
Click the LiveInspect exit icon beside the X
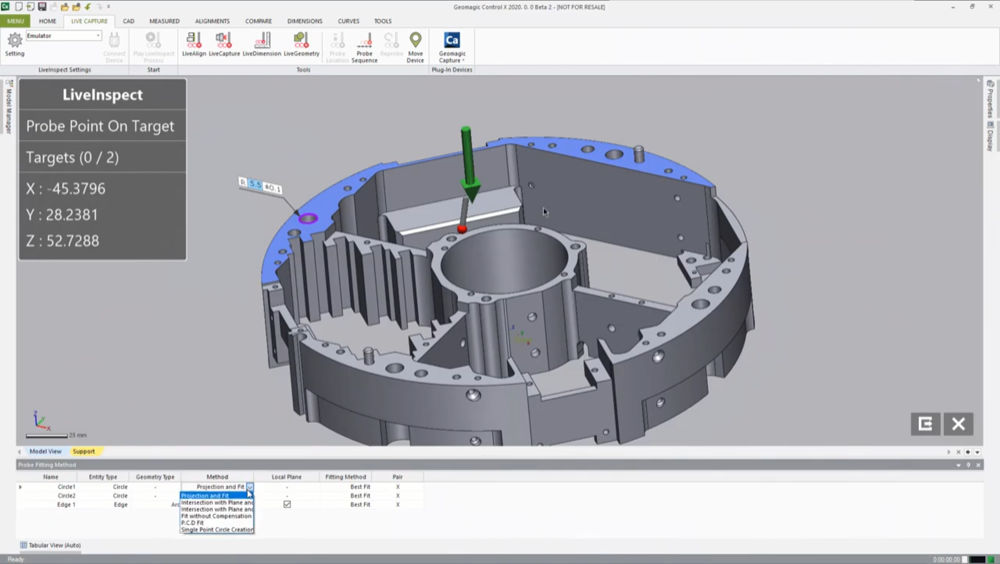pos(925,423)
